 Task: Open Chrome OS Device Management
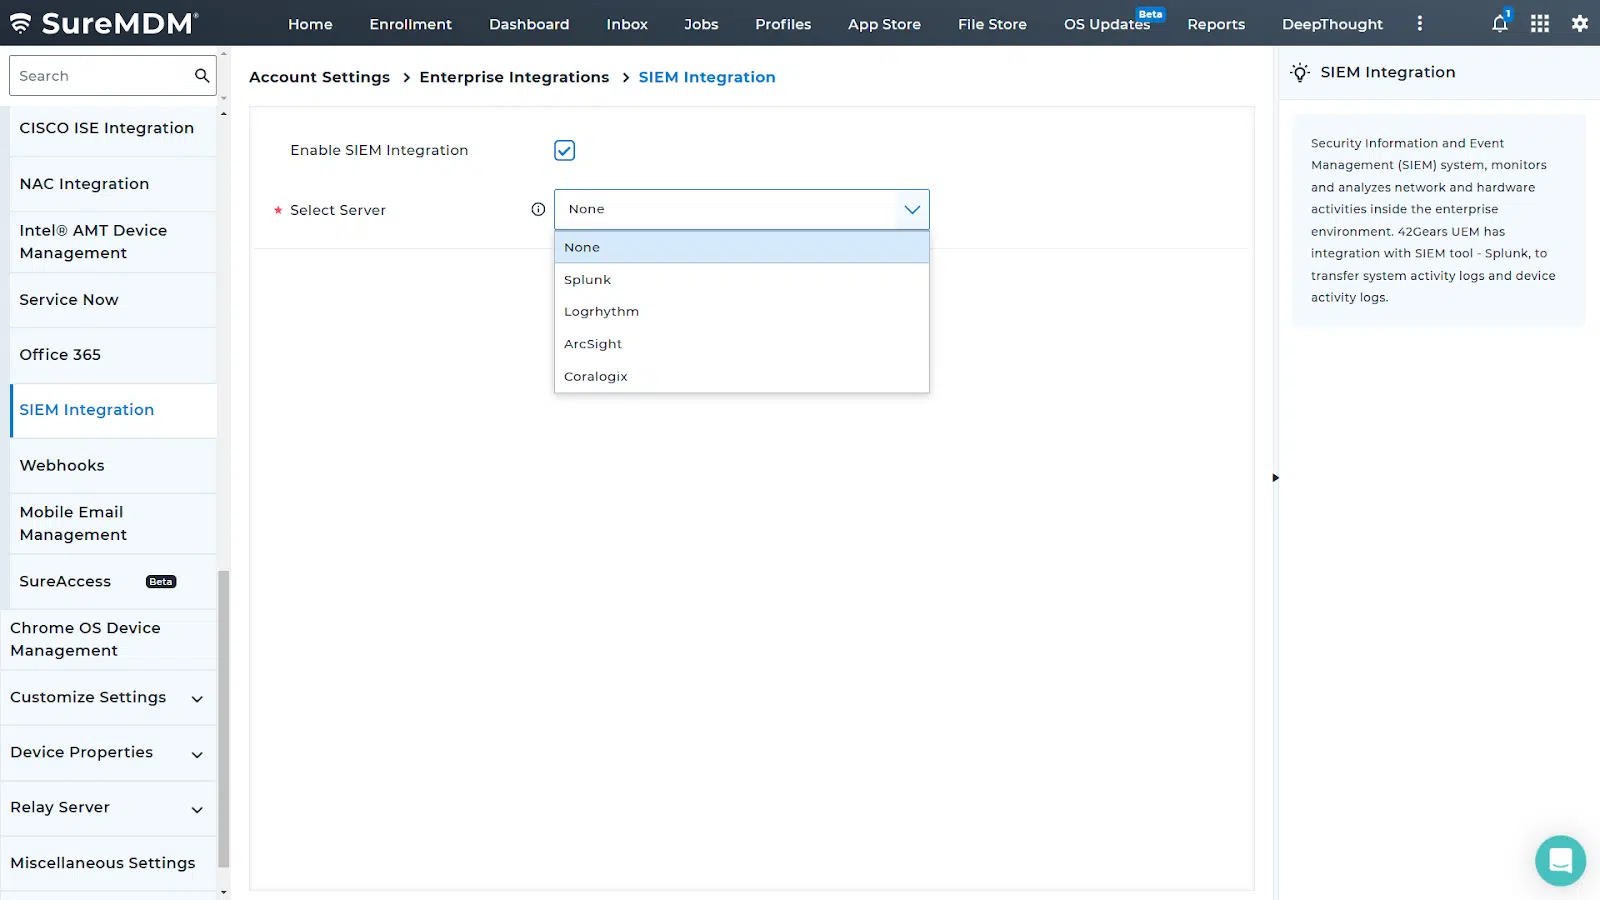coord(108,639)
